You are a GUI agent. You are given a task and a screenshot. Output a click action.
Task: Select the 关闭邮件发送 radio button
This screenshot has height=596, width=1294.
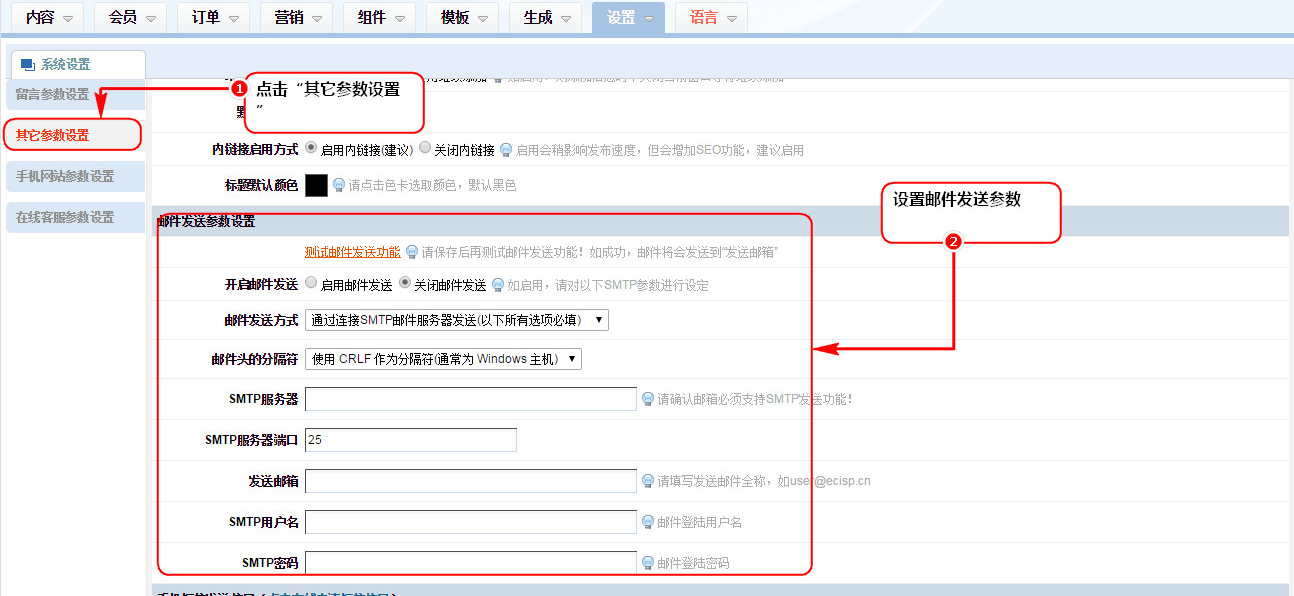pyautogui.click(x=405, y=283)
